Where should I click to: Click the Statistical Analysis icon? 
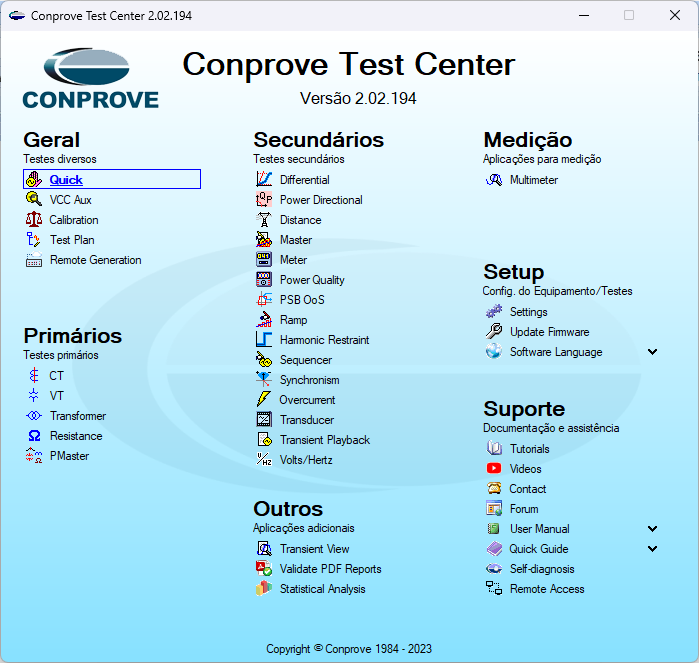coord(264,589)
